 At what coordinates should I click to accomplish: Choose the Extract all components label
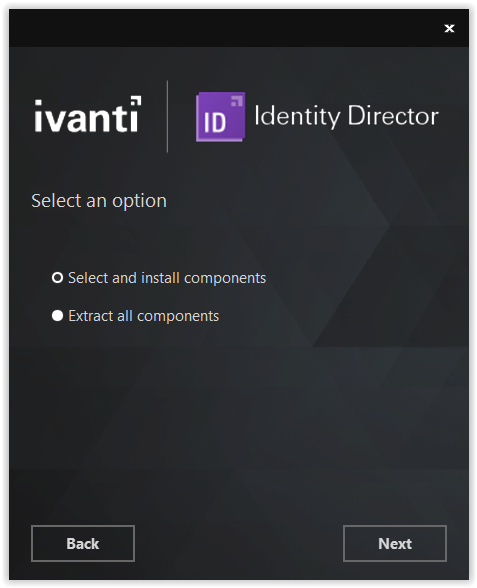click(144, 316)
